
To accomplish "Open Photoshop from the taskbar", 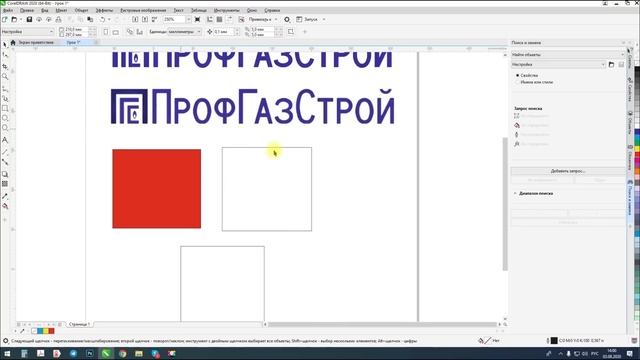I will tap(90, 353).
